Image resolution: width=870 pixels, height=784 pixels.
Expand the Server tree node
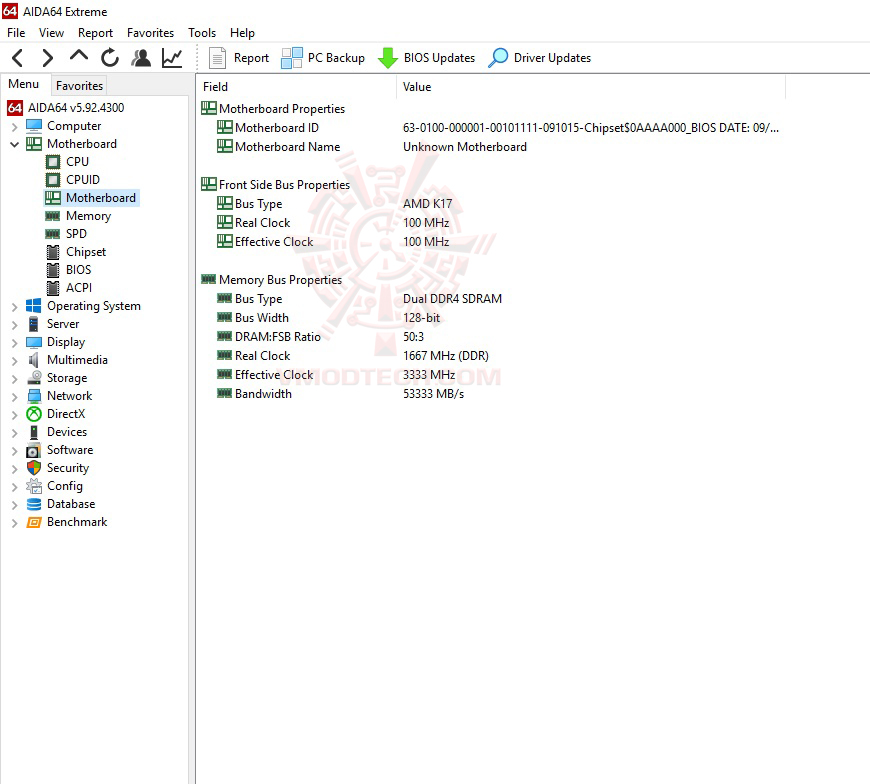coord(14,325)
